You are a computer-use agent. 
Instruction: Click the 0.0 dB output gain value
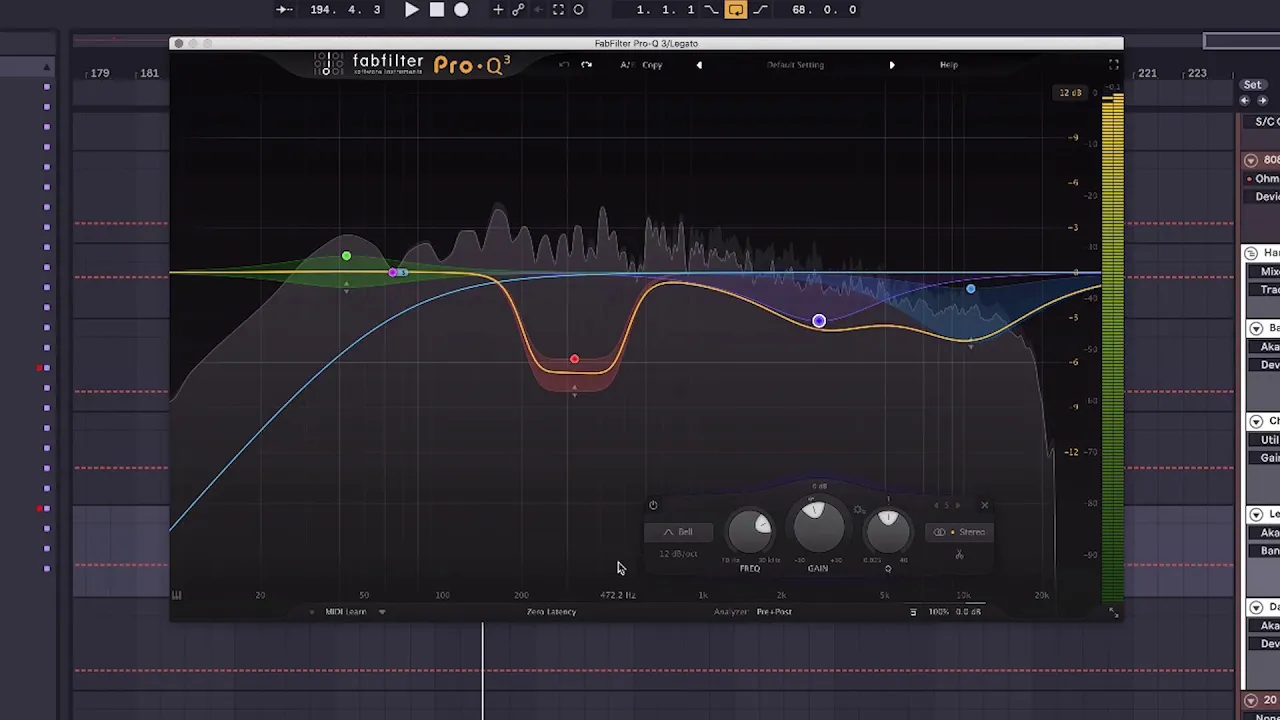tap(968, 612)
